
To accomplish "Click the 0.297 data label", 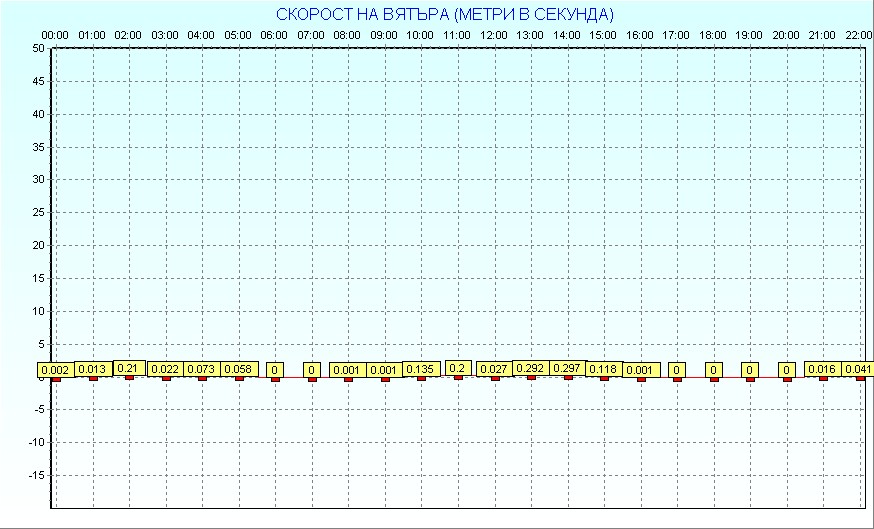I will click(567, 368).
